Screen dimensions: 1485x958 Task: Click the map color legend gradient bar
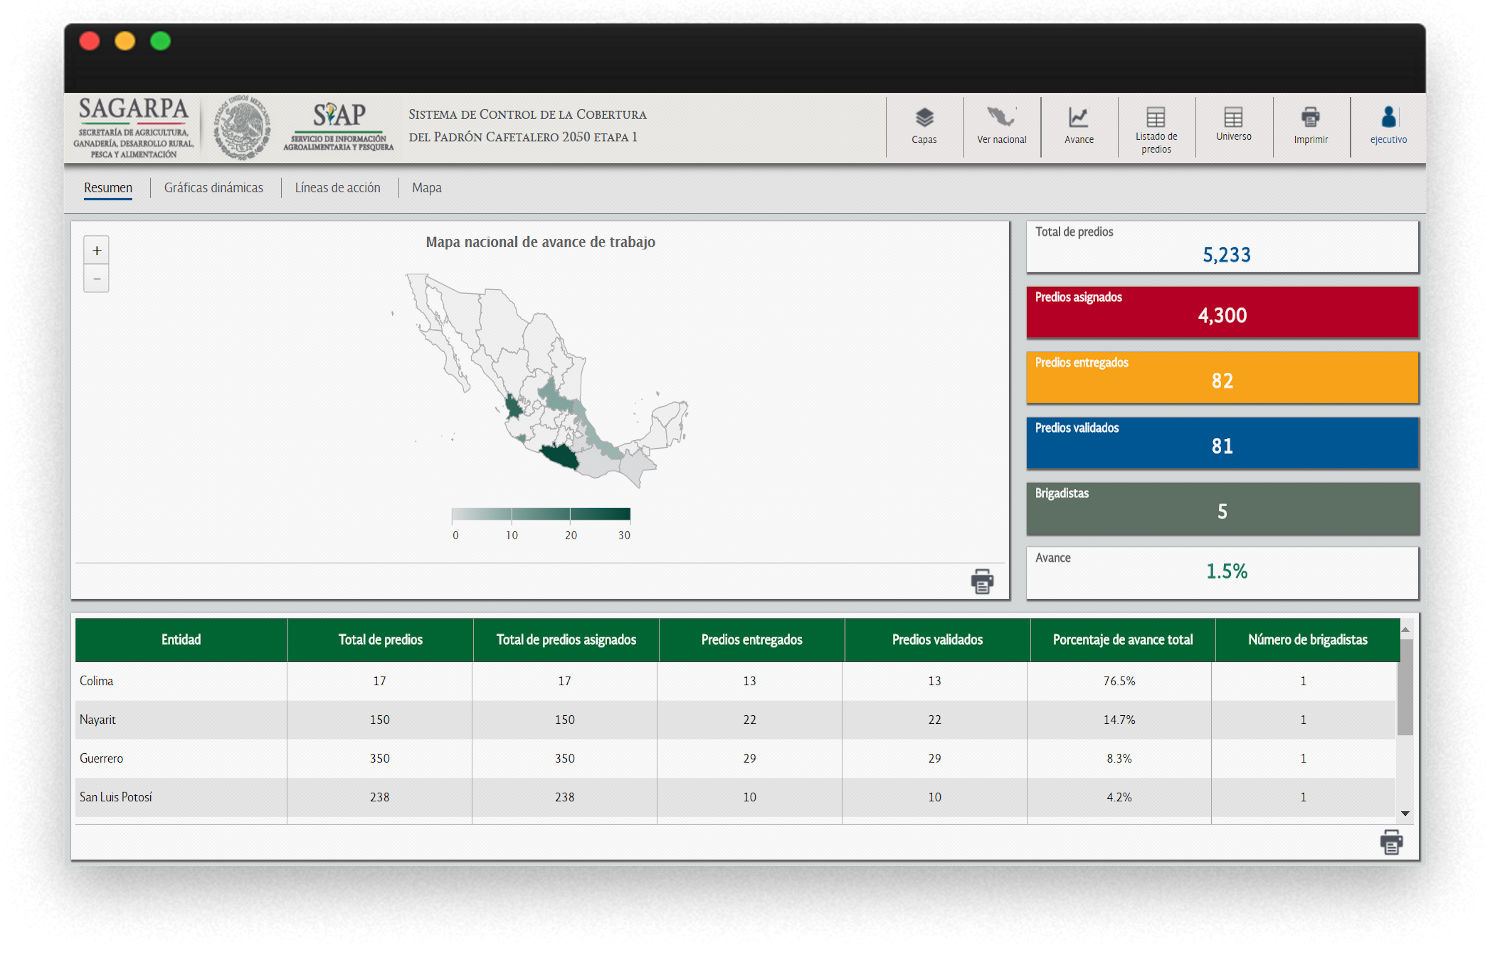pyautogui.click(x=540, y=514)
